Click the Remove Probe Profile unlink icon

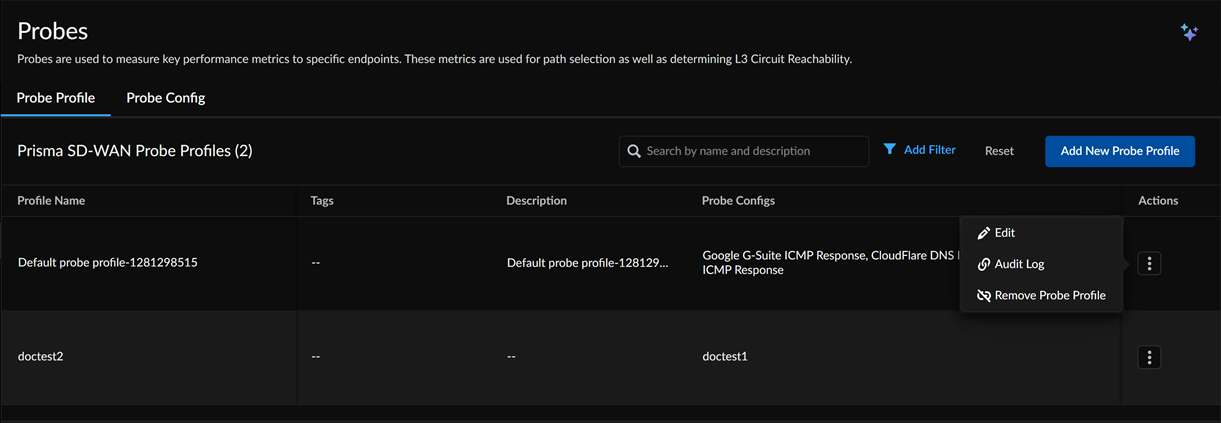tap(984, 296)
